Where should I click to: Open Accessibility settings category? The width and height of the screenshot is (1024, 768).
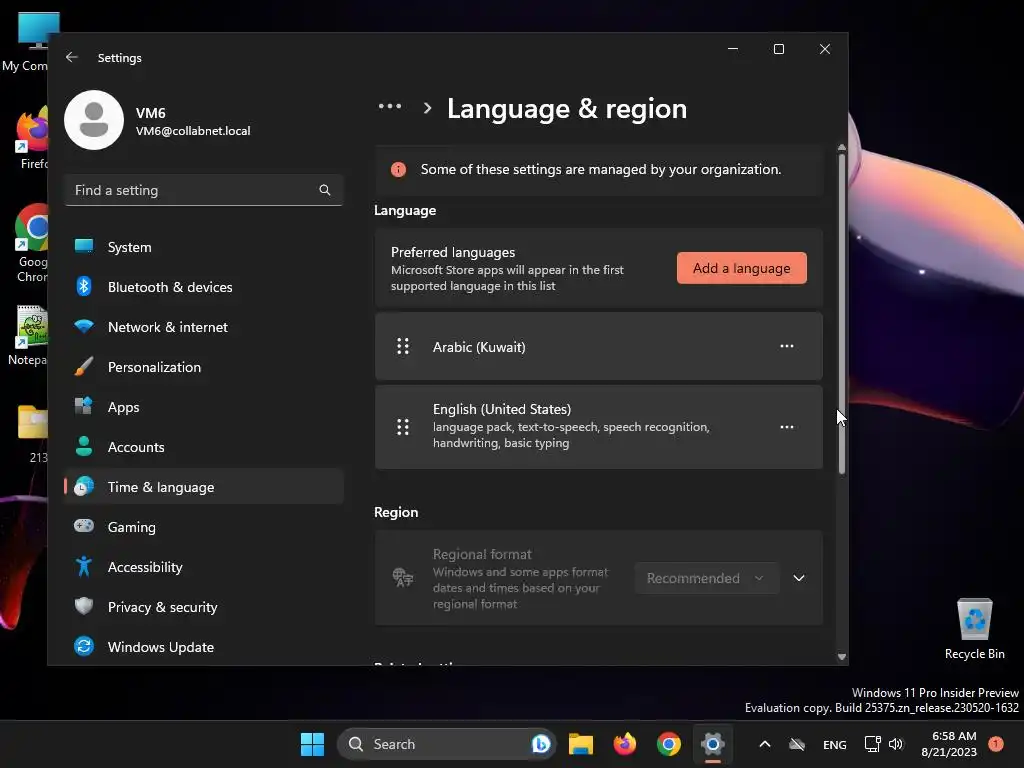pos(204,567)
